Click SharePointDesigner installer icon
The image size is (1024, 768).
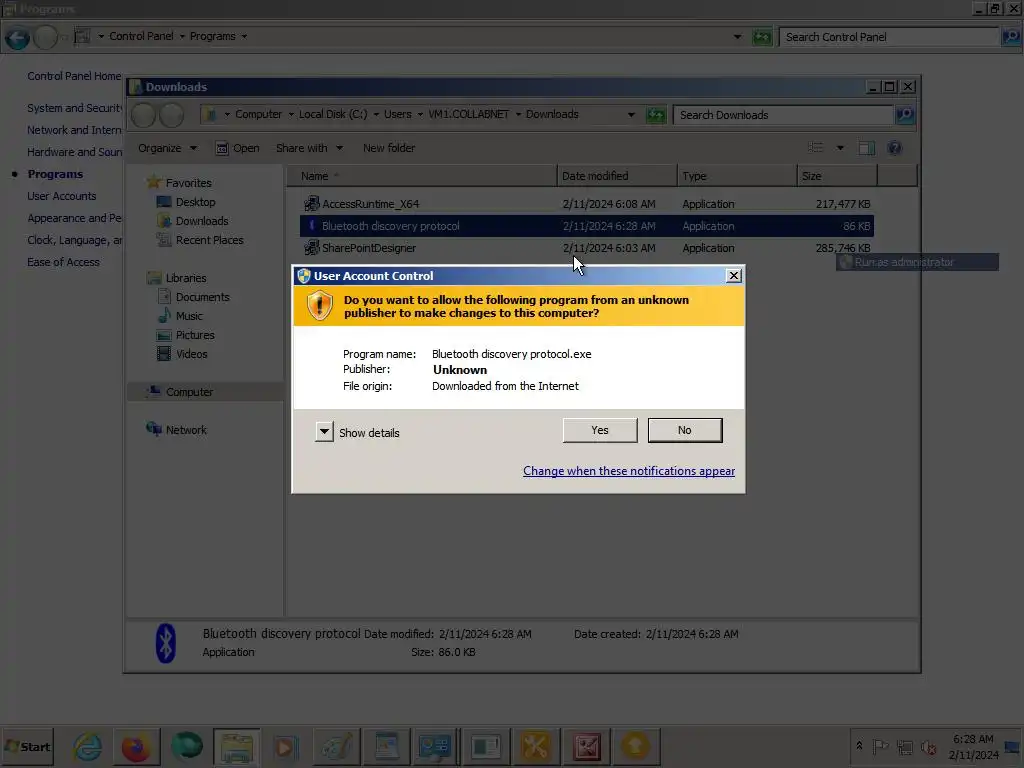coord(312,248)
